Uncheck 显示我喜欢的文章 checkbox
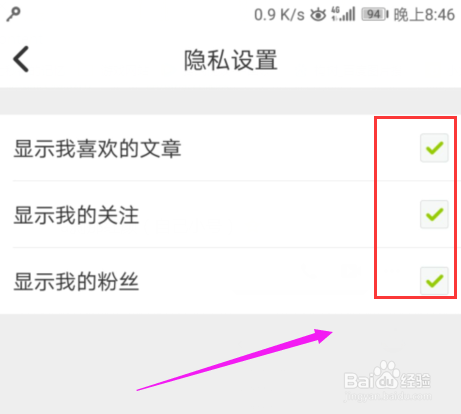The width and height of the screenshot is (461, 414). click(x=434, y=148)
